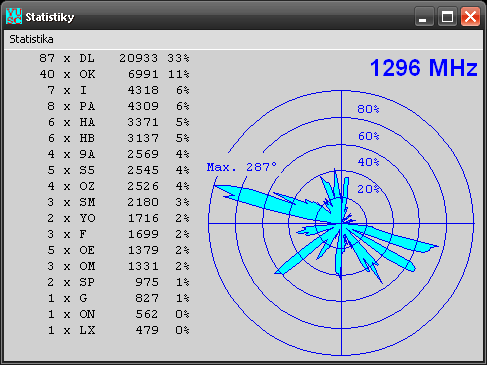
Task: Open the Statistika menu
Action: click(x=31, y=39)
